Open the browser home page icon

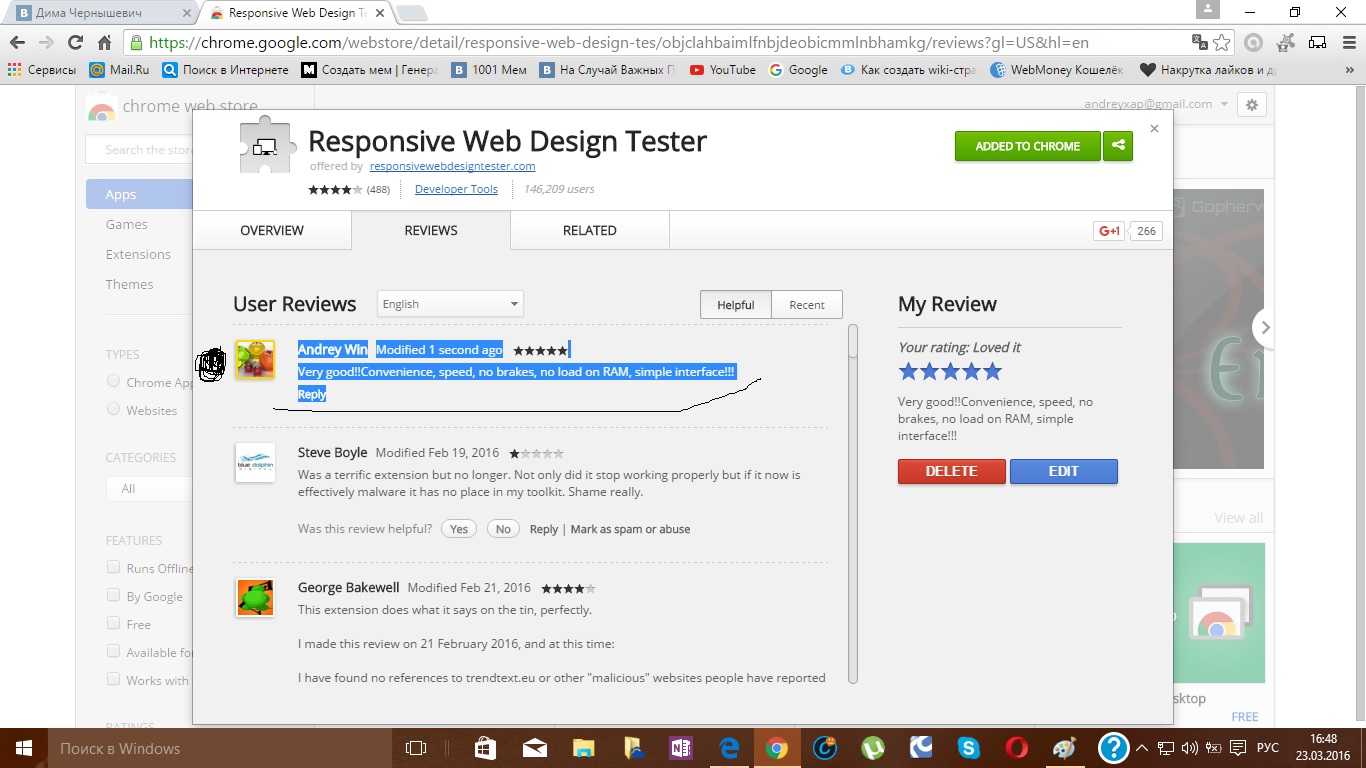[104, 43]
